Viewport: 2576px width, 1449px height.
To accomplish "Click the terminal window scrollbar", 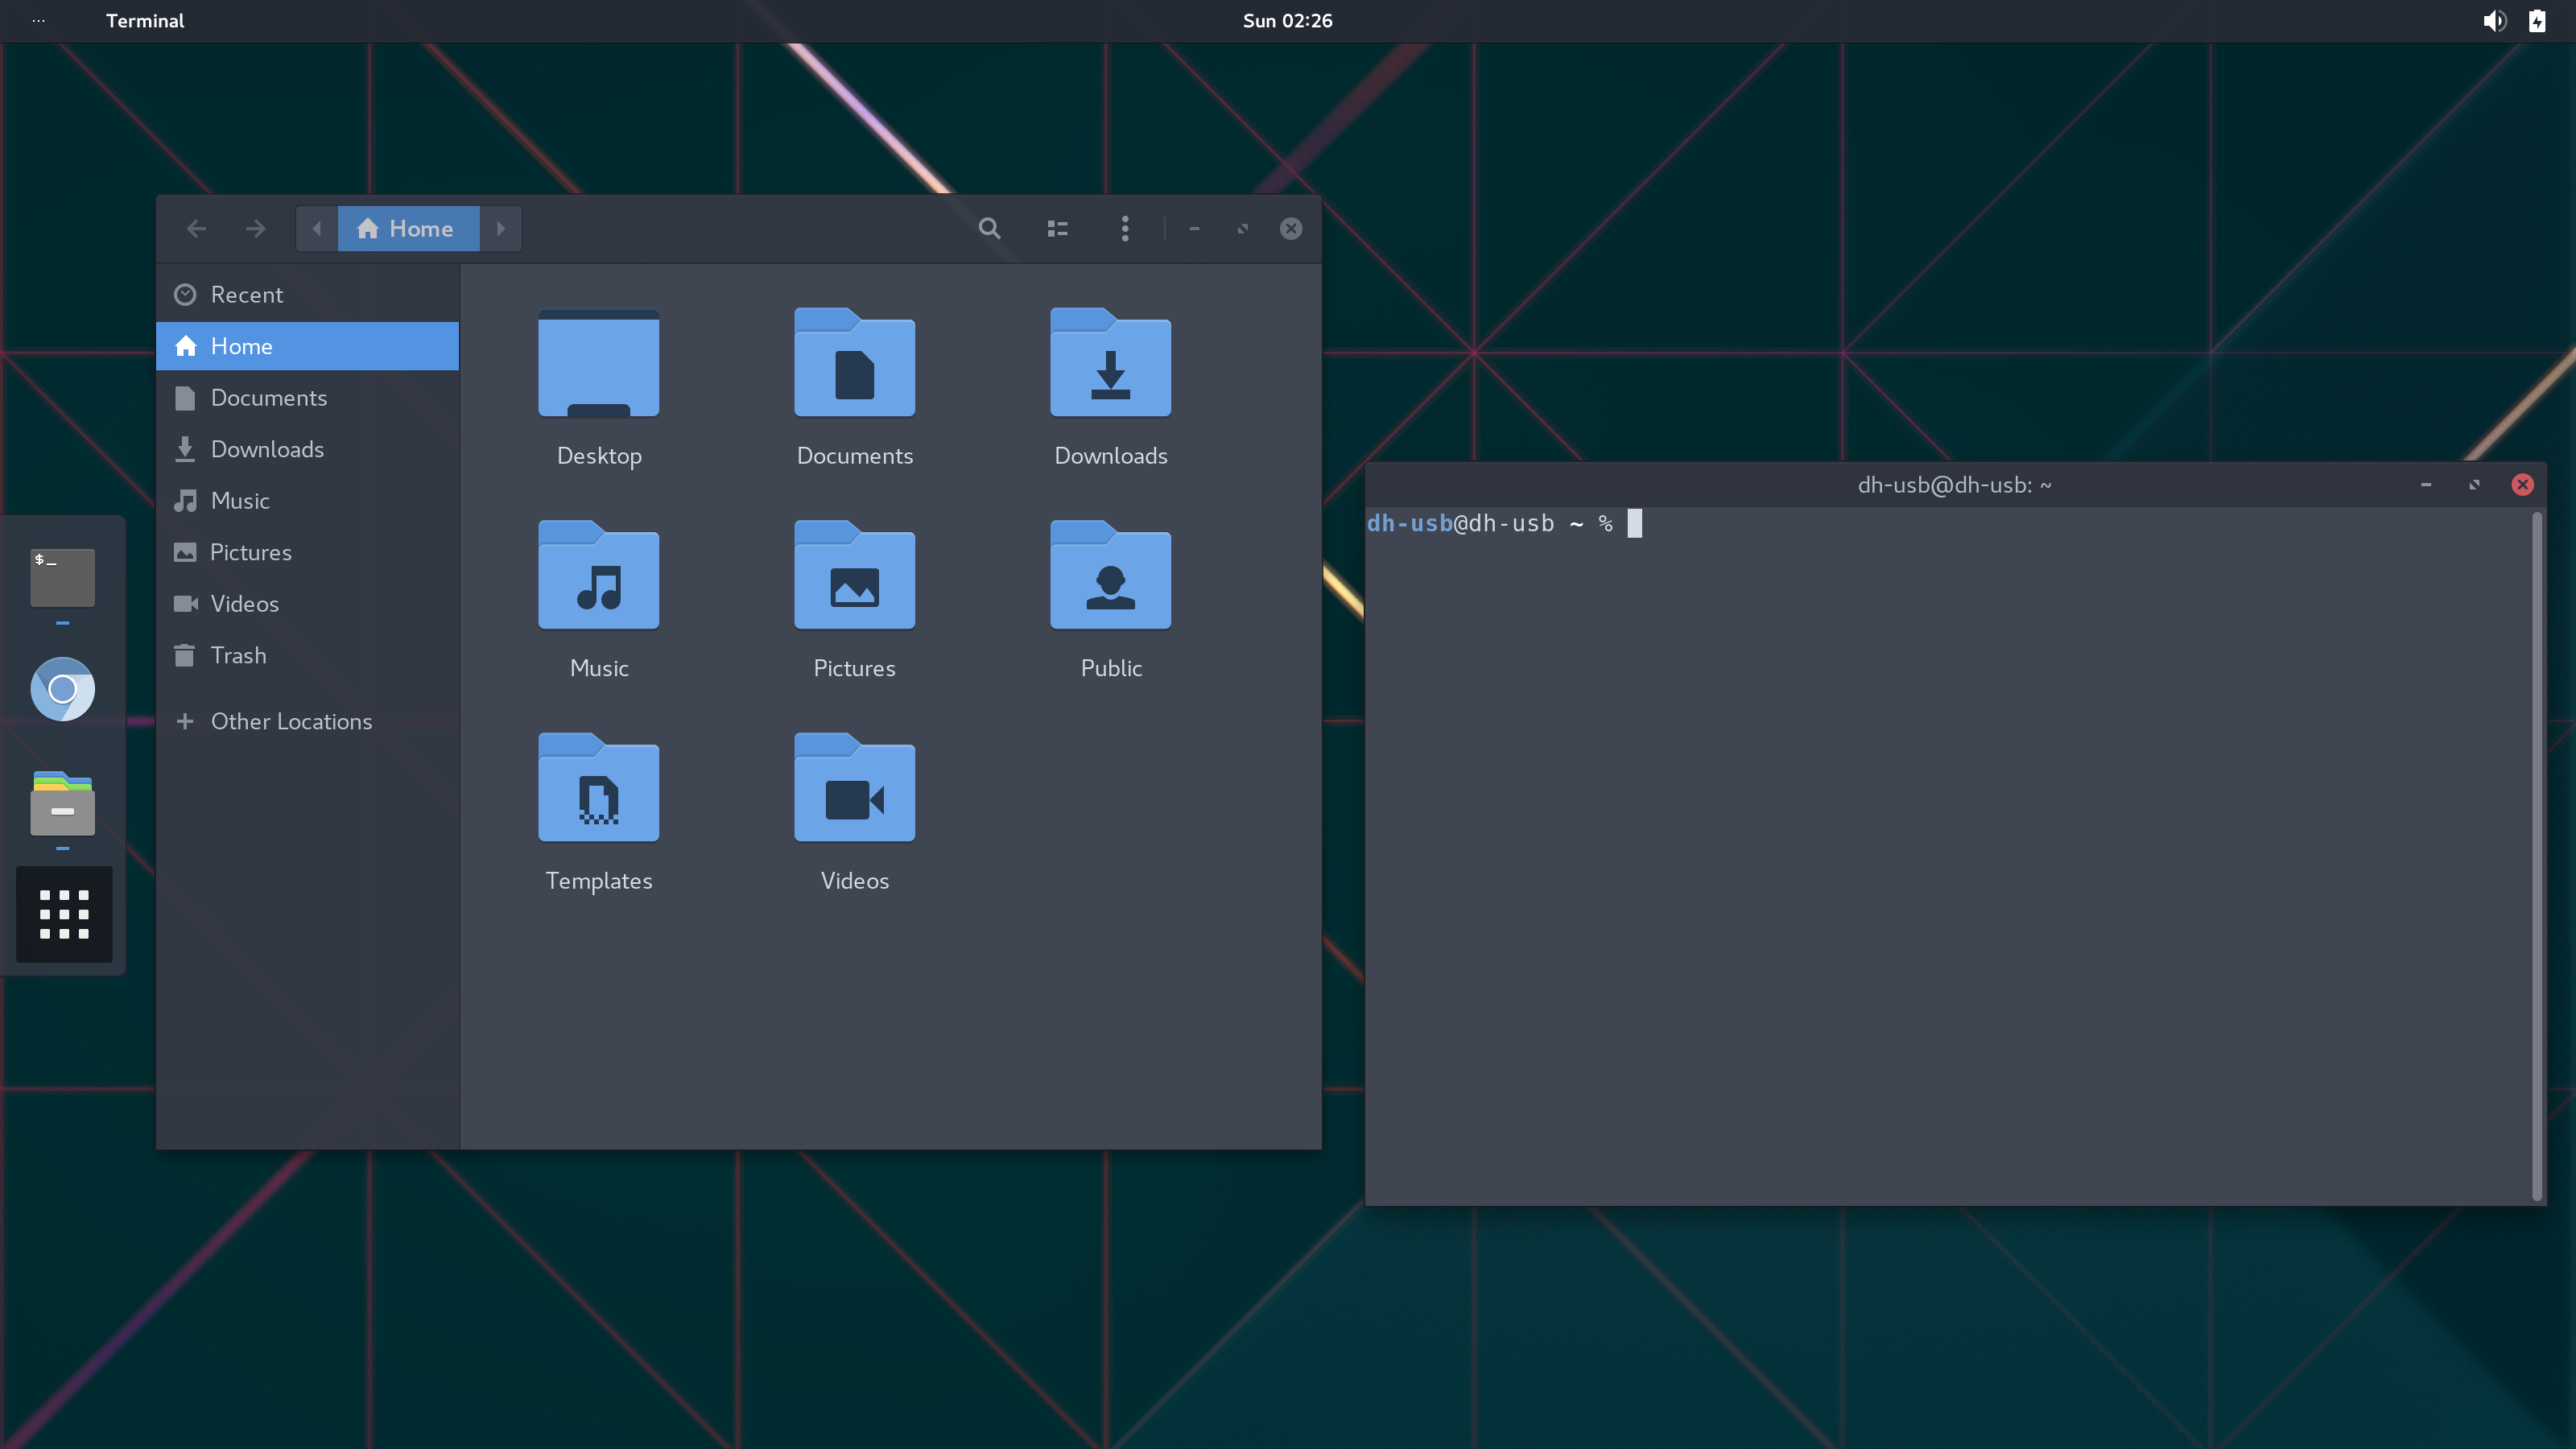I will click(x=2536, y=855).
